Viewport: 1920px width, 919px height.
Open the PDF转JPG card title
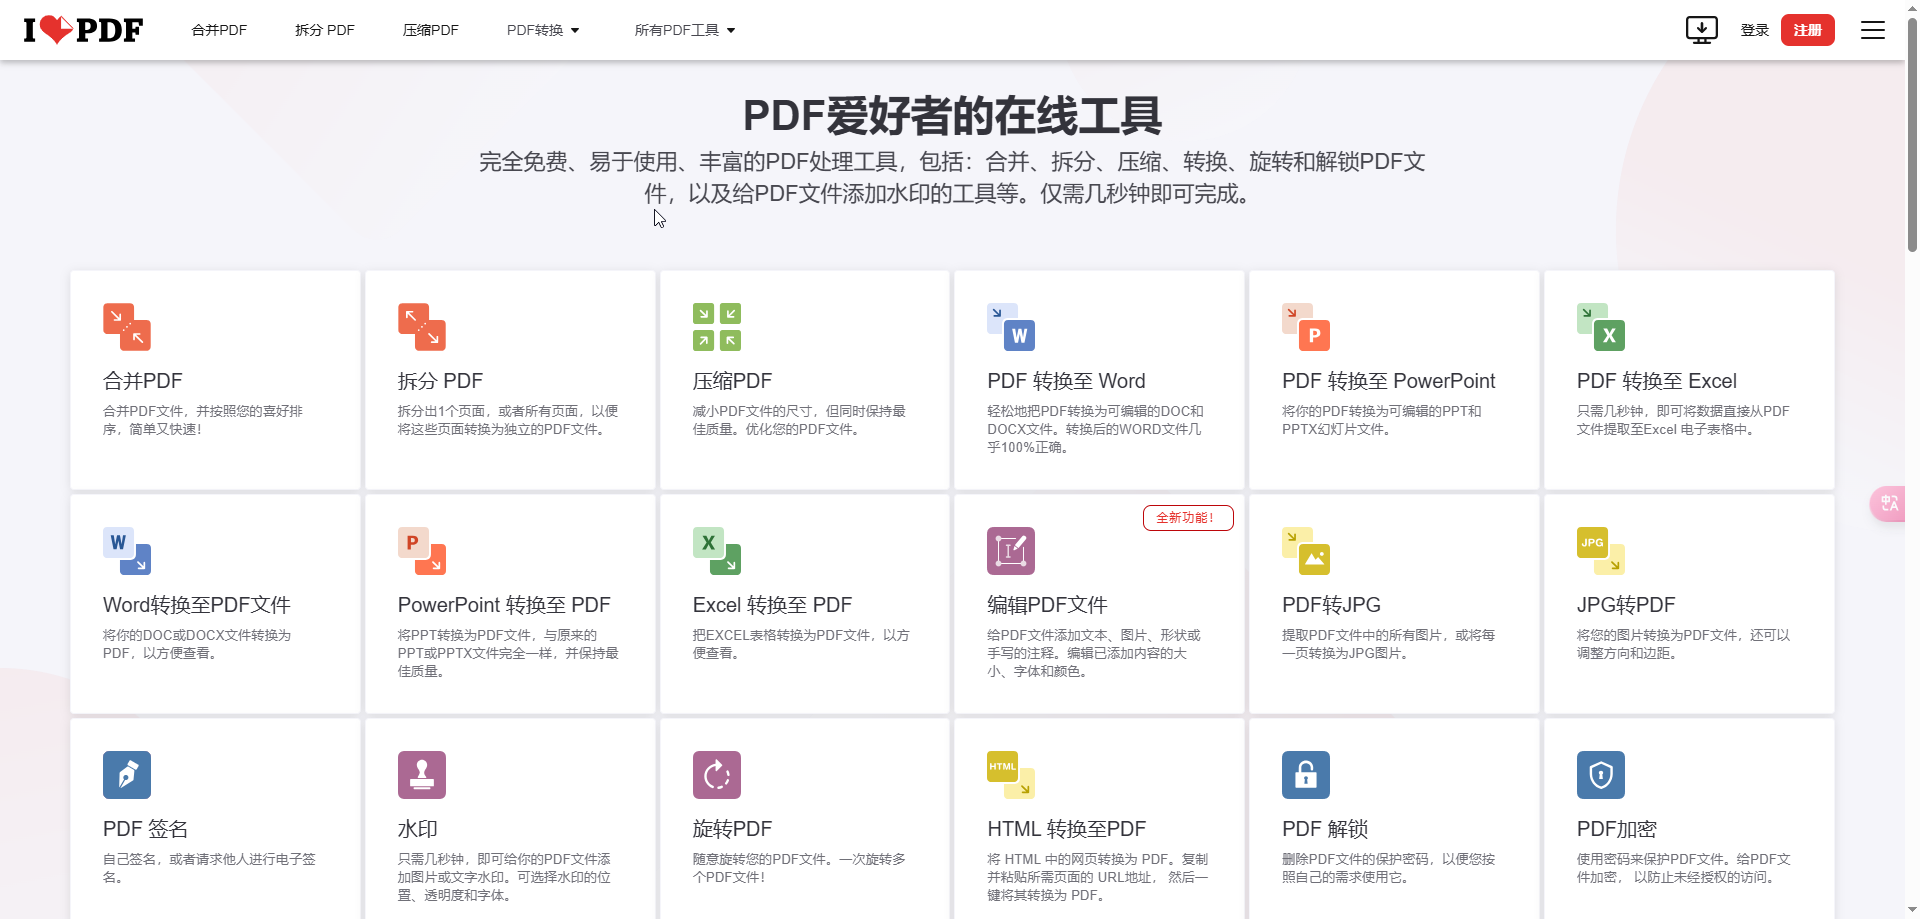tap(1331, 605)
